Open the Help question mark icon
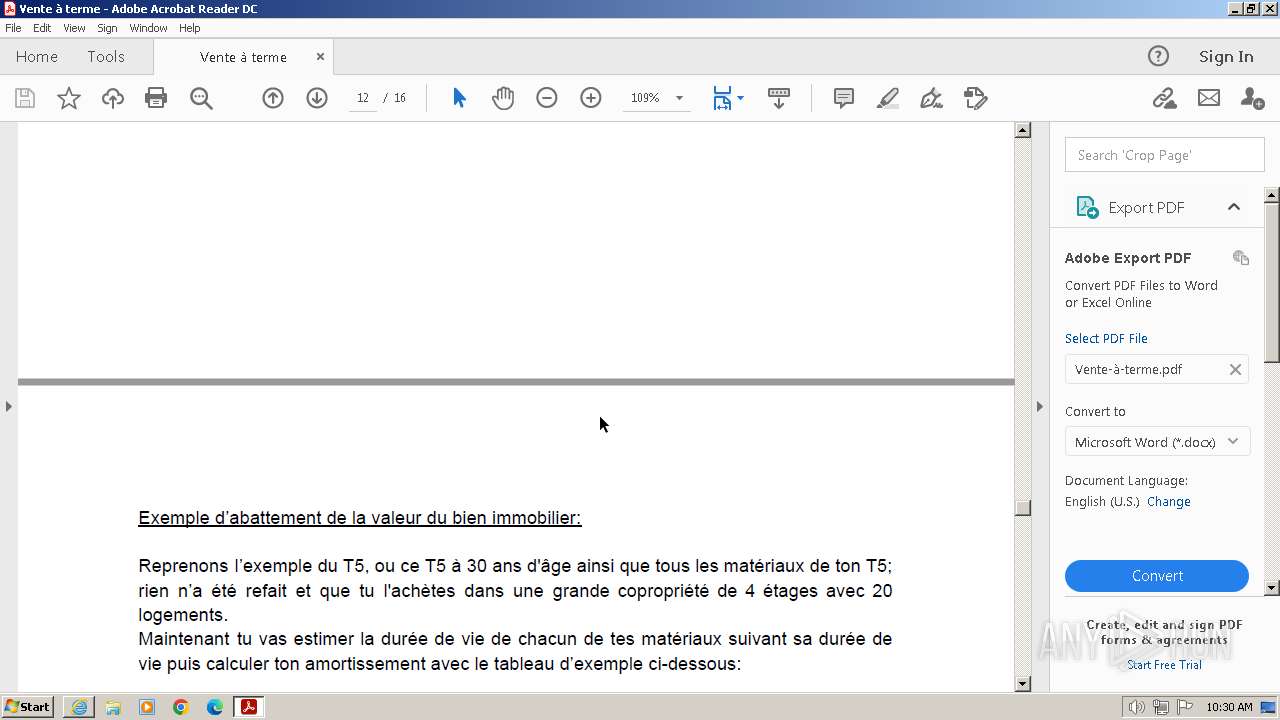The height and width of the screenshot is (720, 1280). 1158,56
